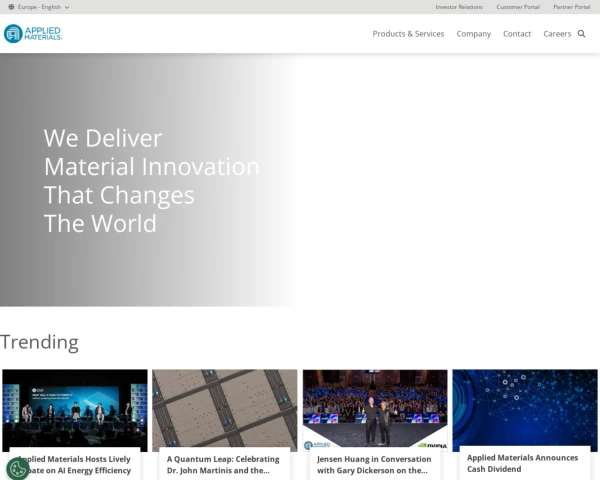Open the Products & Services menu
Image resolution: width=600 pixels, height=480 pixels.
pos(408,34)
